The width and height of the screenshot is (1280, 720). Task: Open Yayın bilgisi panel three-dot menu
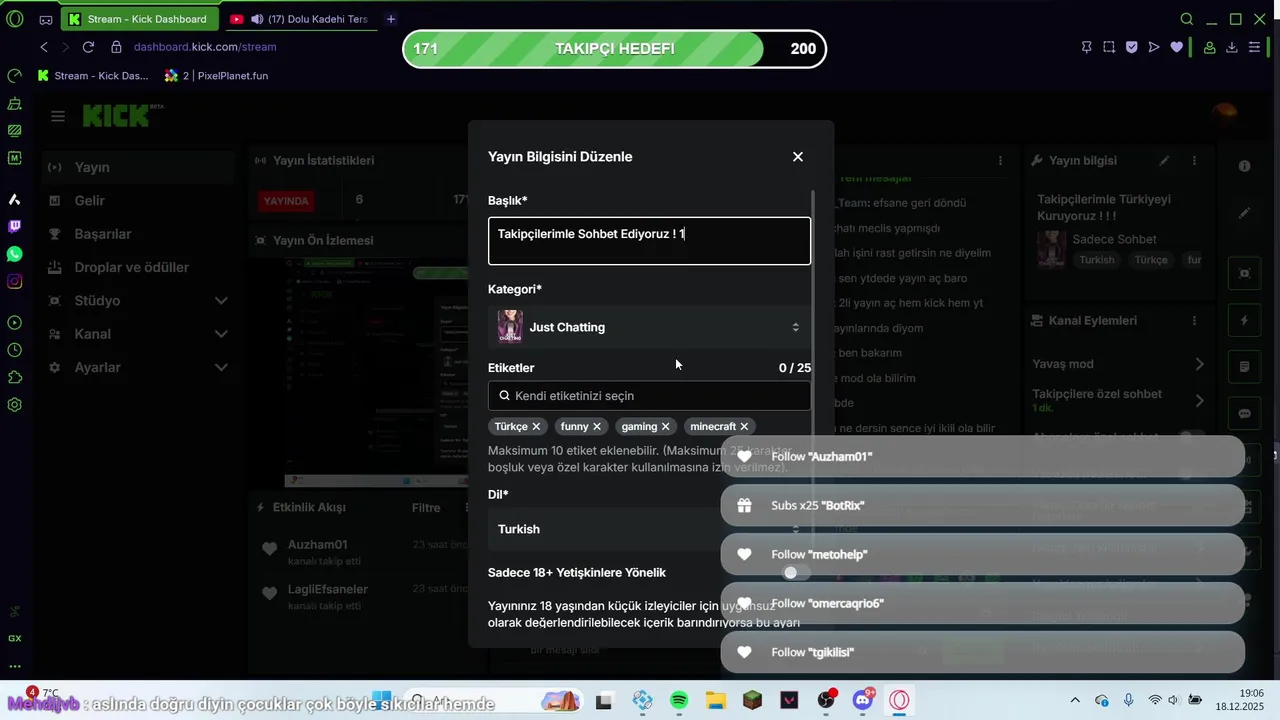[1194, 160]
